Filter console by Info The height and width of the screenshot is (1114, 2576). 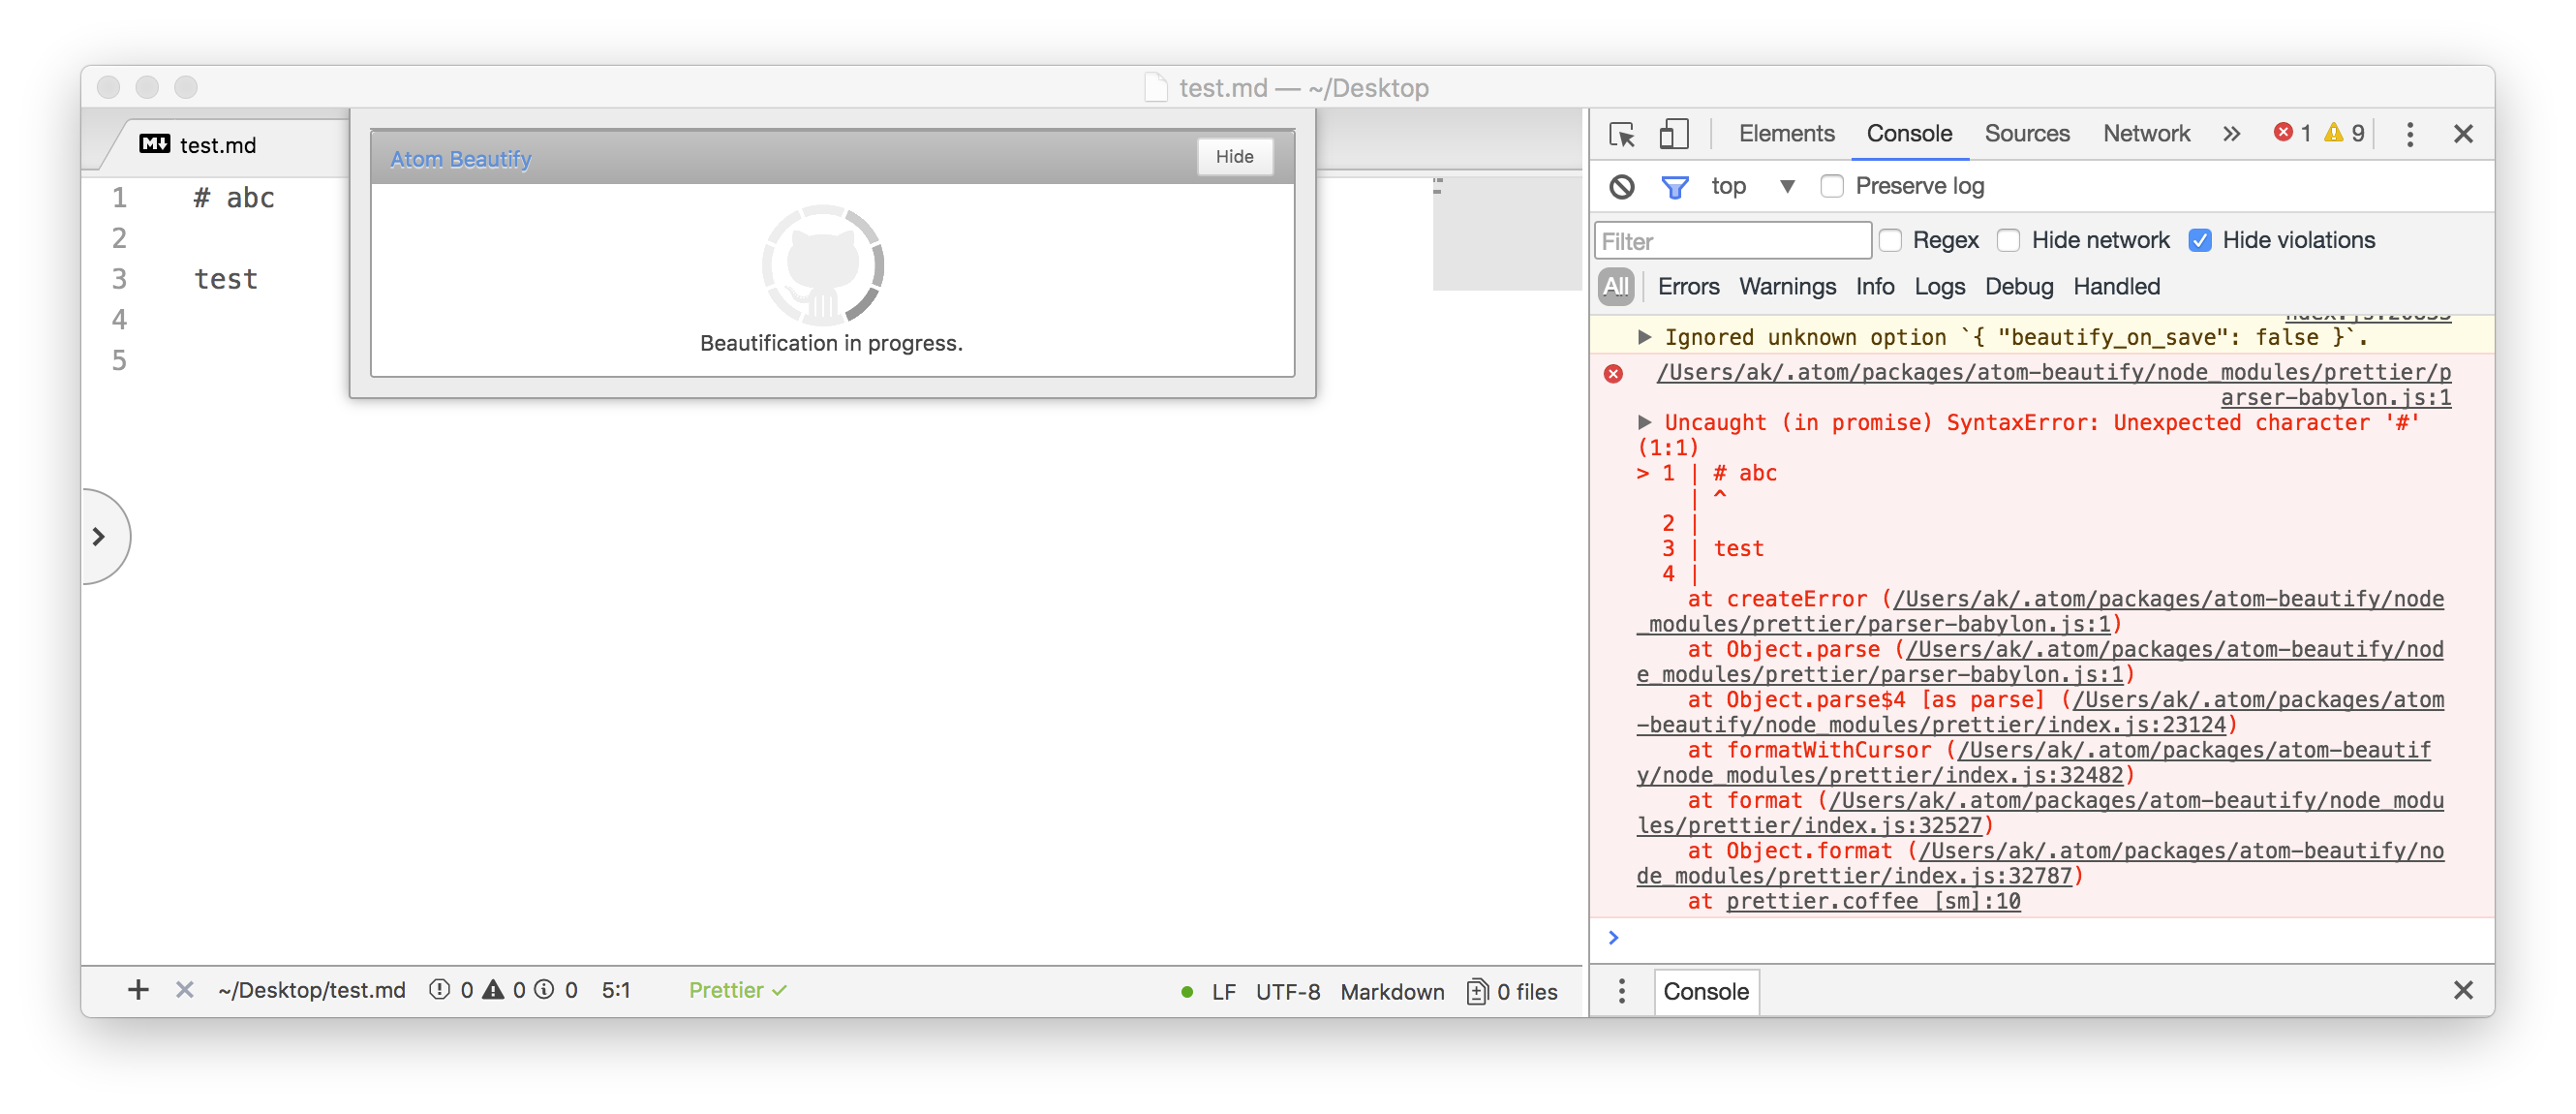[x=1875, y=287]
